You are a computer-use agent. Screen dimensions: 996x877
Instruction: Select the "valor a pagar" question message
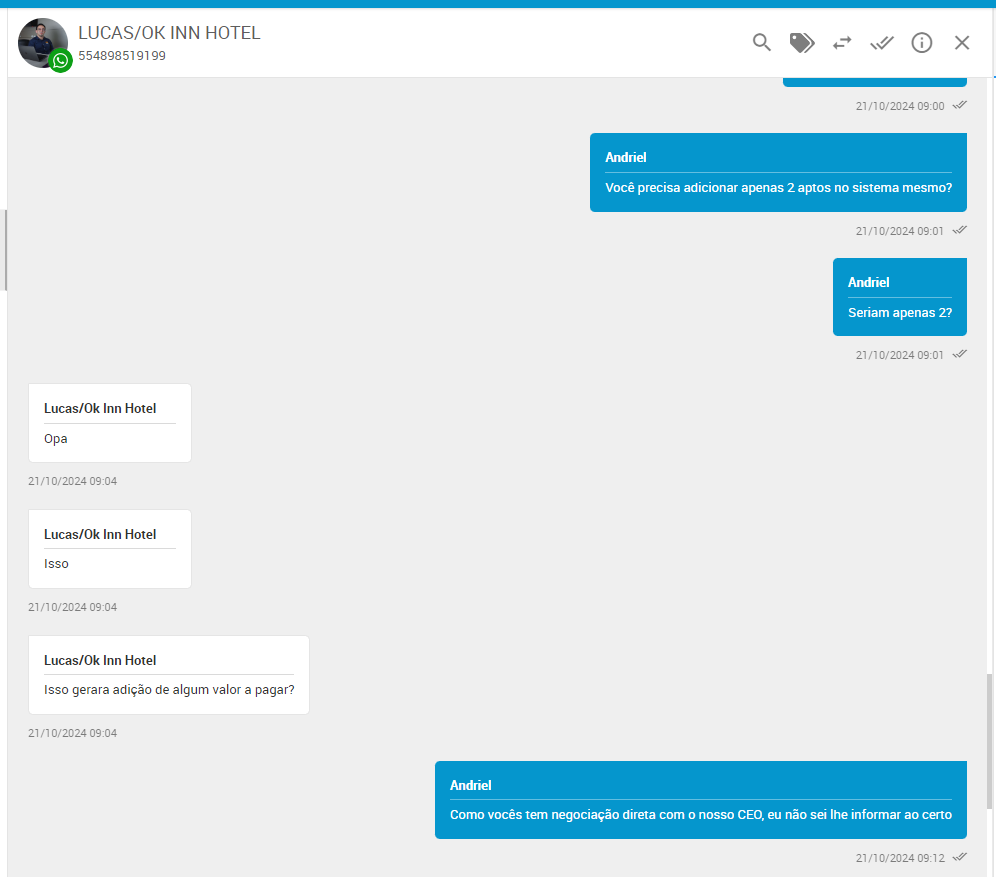(x=169, y=689)
